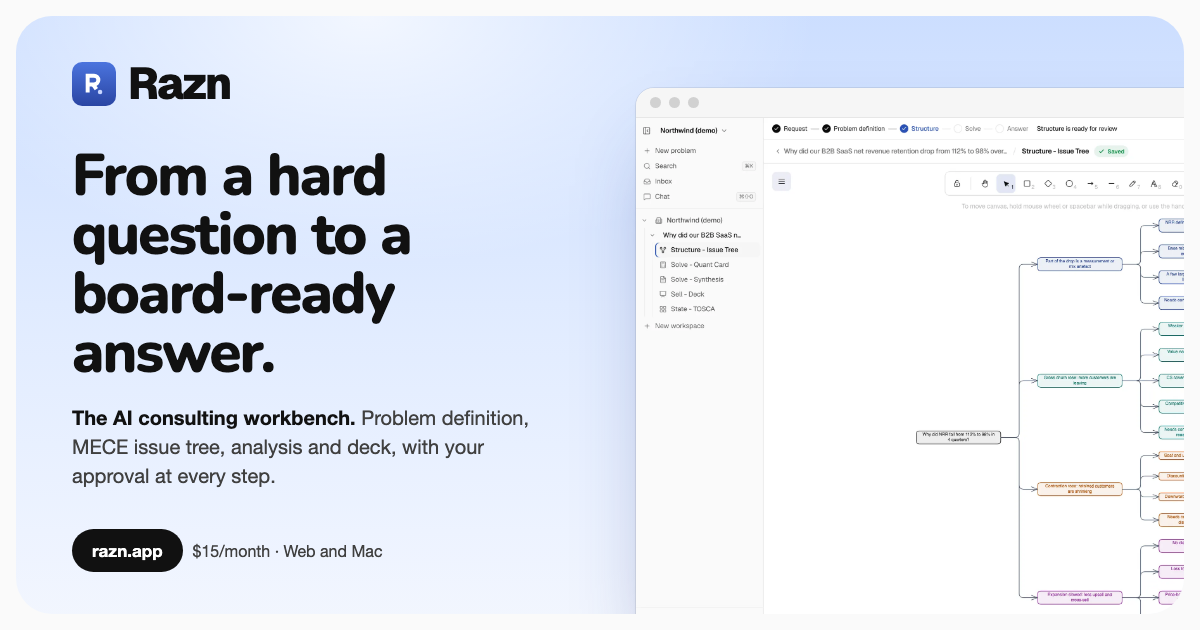Click the Inbox tray icon
This screenshot has width=1200, height=630.
[x=647, y=181]
